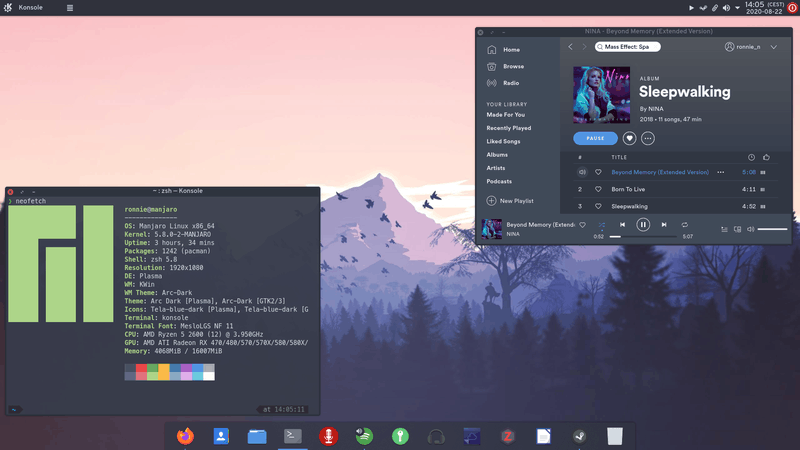Go forward with Spotify's forward arrow

click(x=584, y=46)
